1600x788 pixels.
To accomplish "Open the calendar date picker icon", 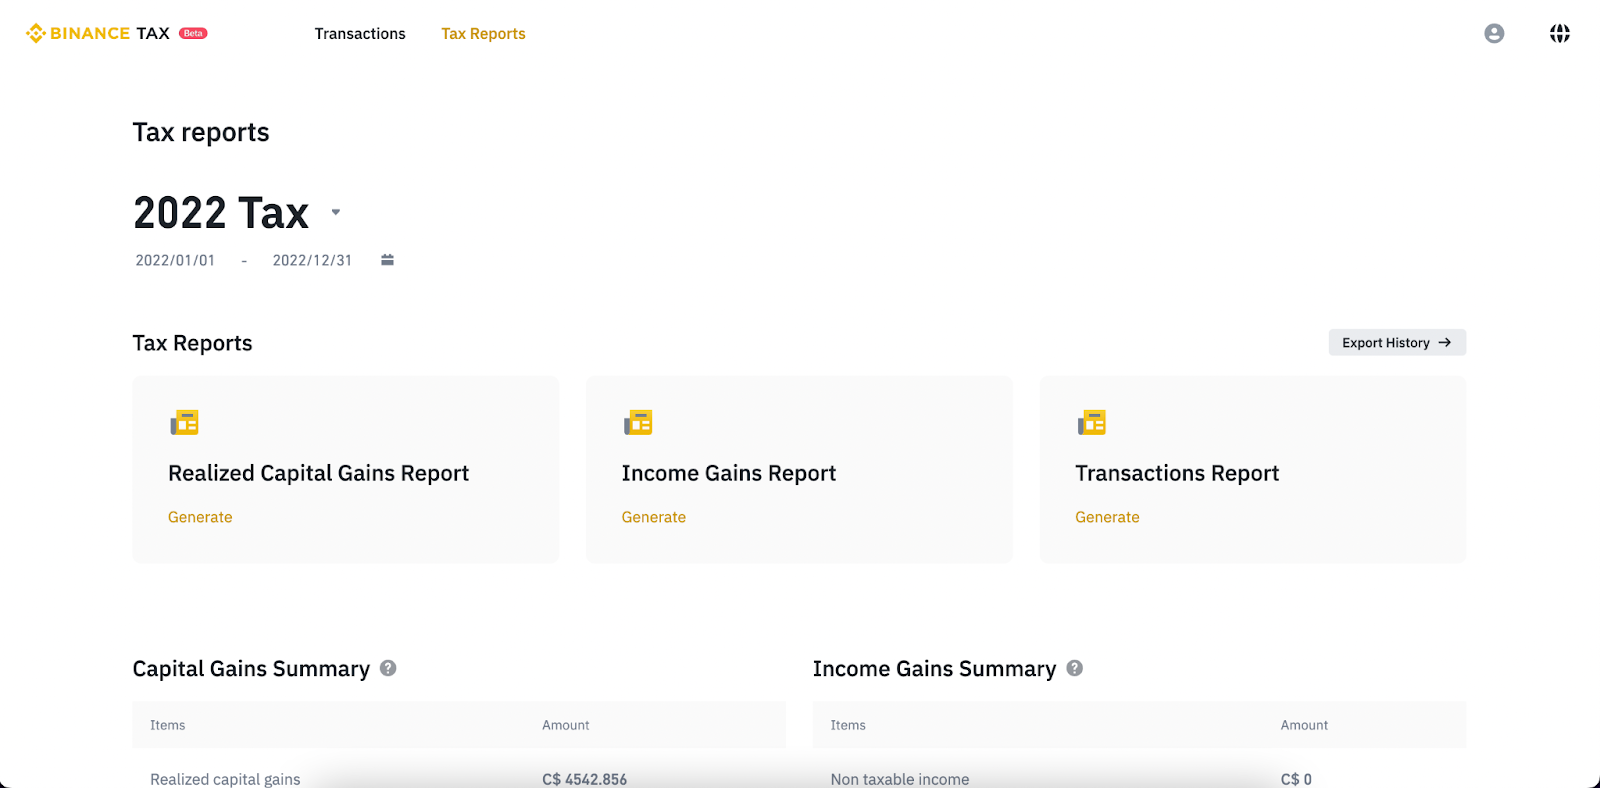I will click(x=387, y=260).
